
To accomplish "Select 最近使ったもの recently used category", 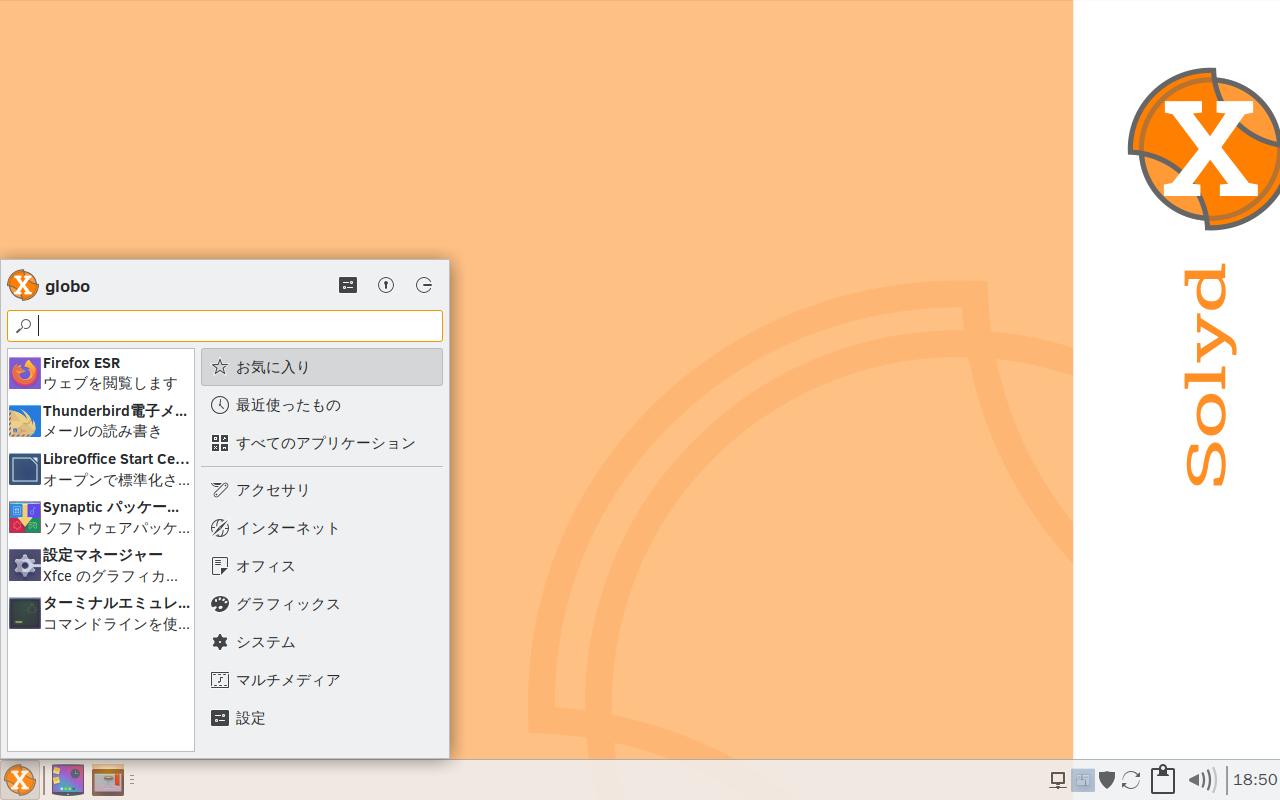I will (x=321, y=405).
